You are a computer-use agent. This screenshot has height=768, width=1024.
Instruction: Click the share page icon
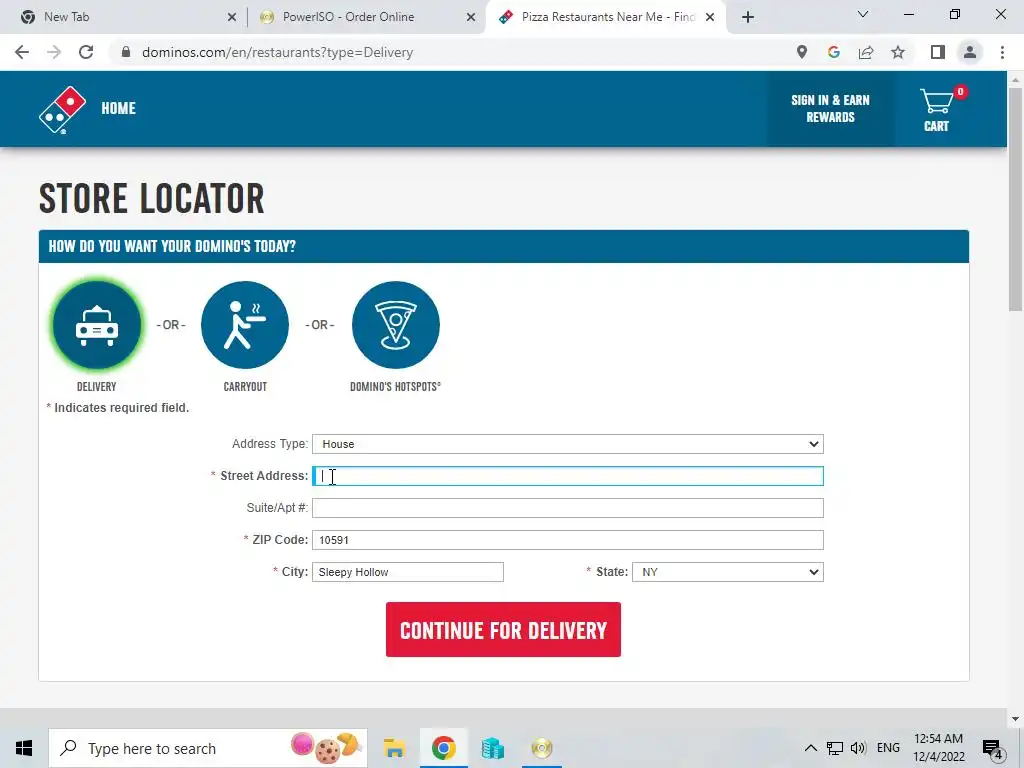tap(866, 52)
